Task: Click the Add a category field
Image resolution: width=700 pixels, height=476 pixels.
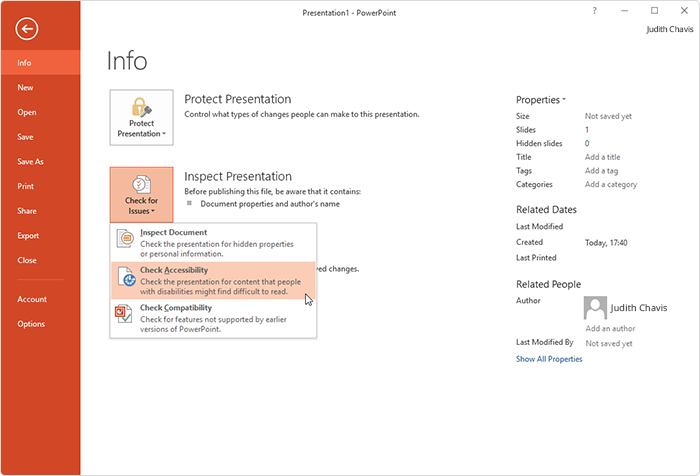Action: pos(611,184)
